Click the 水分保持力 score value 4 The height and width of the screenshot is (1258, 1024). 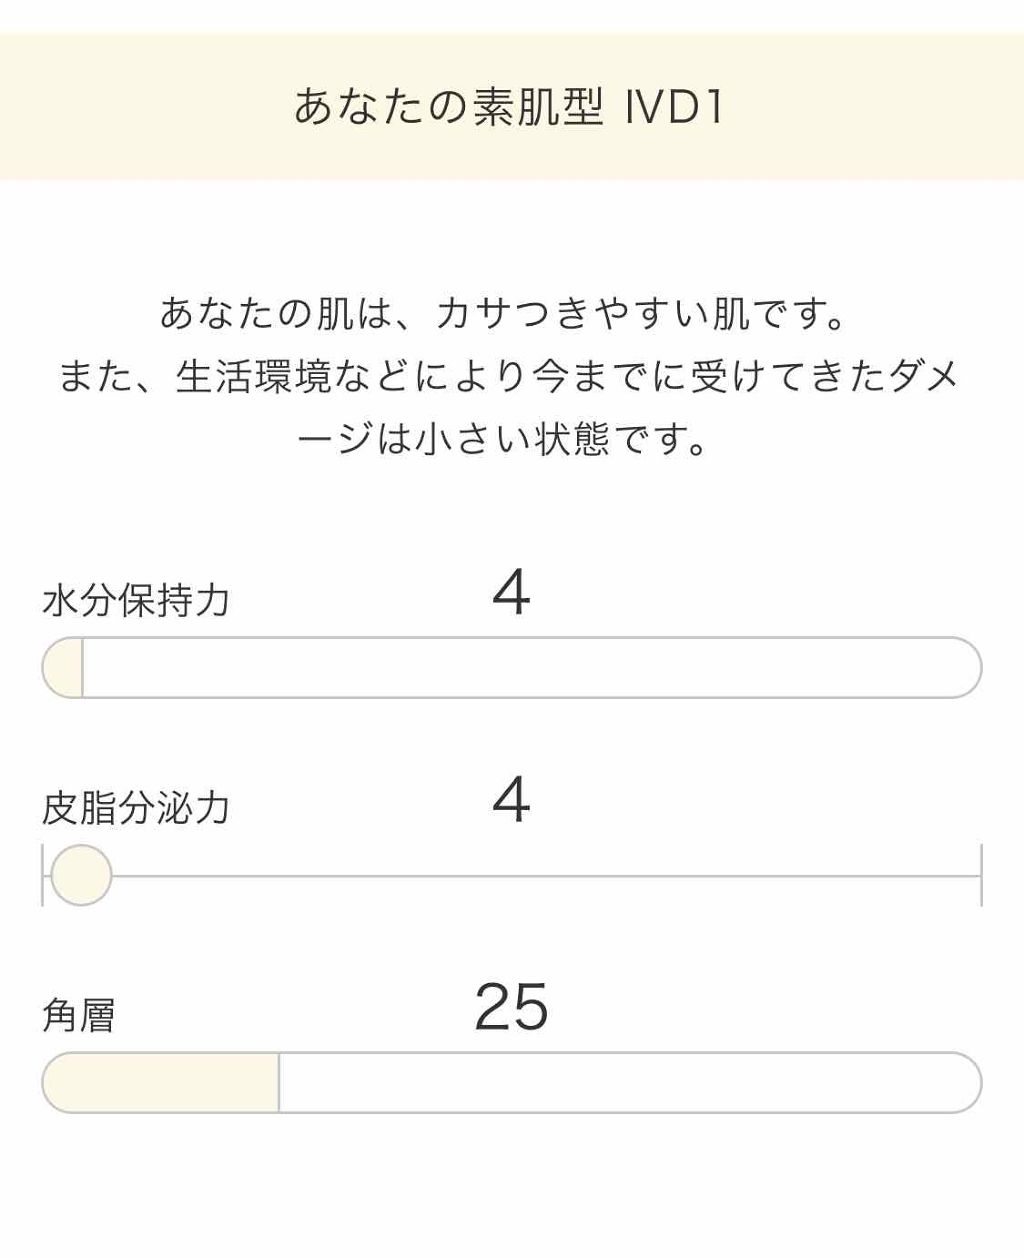coord(511,593)
